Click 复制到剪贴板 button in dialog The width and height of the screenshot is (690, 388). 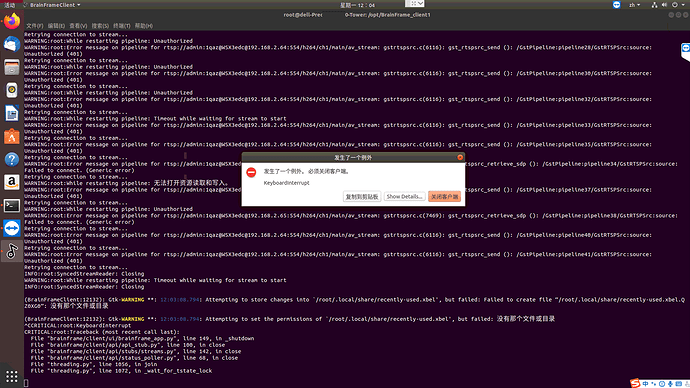point(362,197)
